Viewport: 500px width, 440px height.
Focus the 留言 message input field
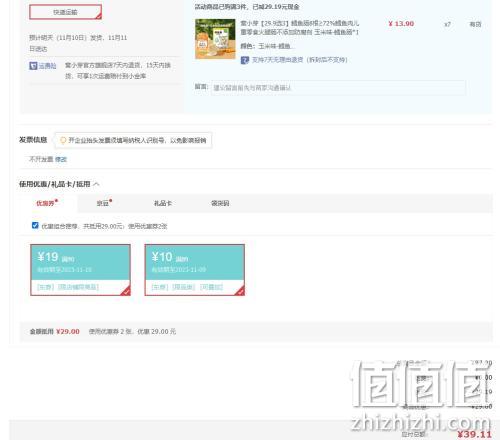click(338, 88)
